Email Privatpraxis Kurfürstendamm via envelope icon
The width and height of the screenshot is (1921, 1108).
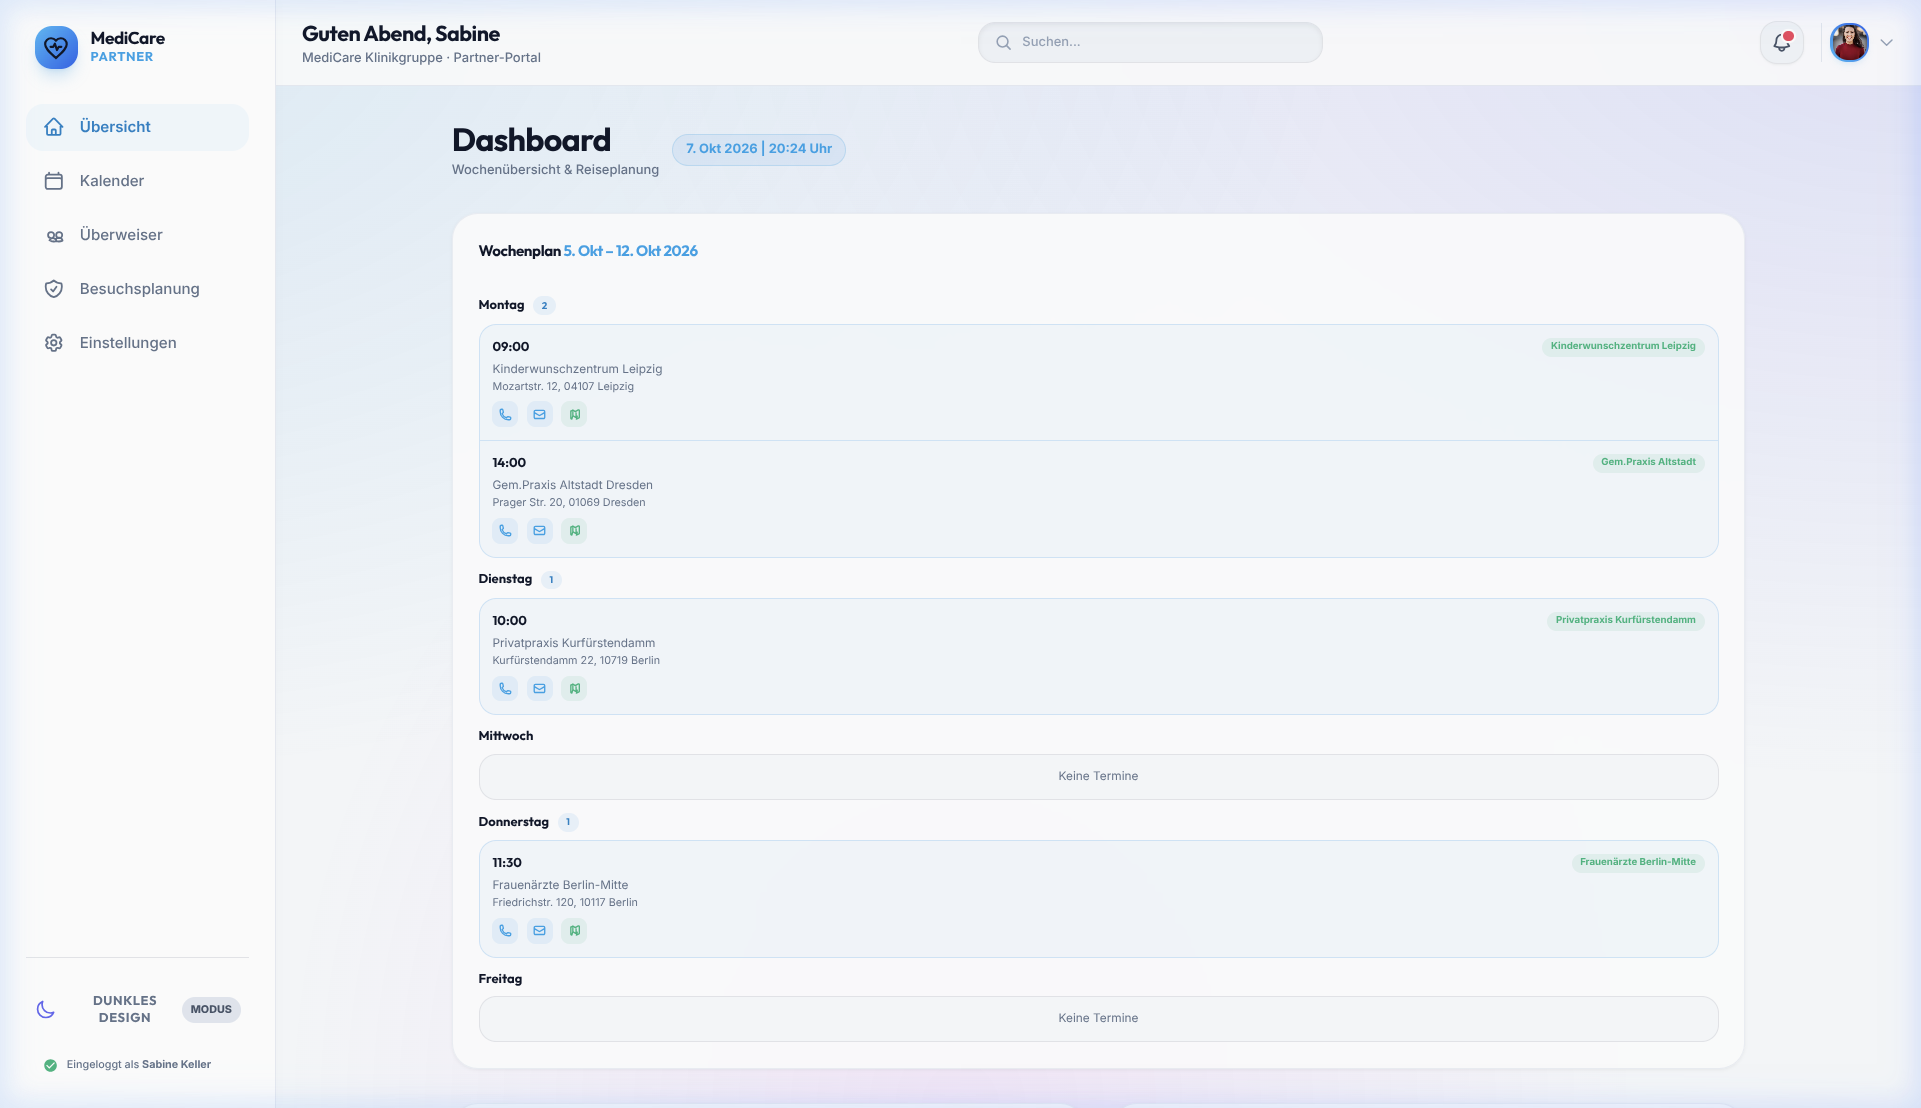(540, 689)
